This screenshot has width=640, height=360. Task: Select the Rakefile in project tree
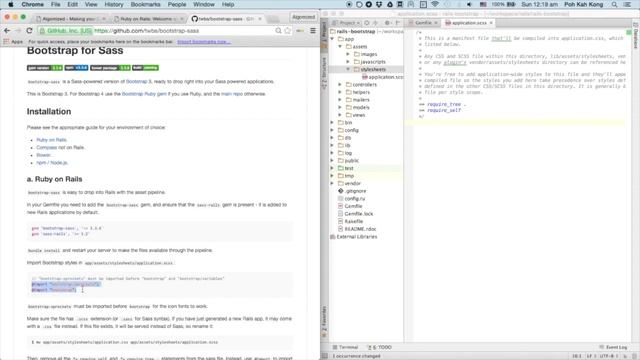point(351,221)
